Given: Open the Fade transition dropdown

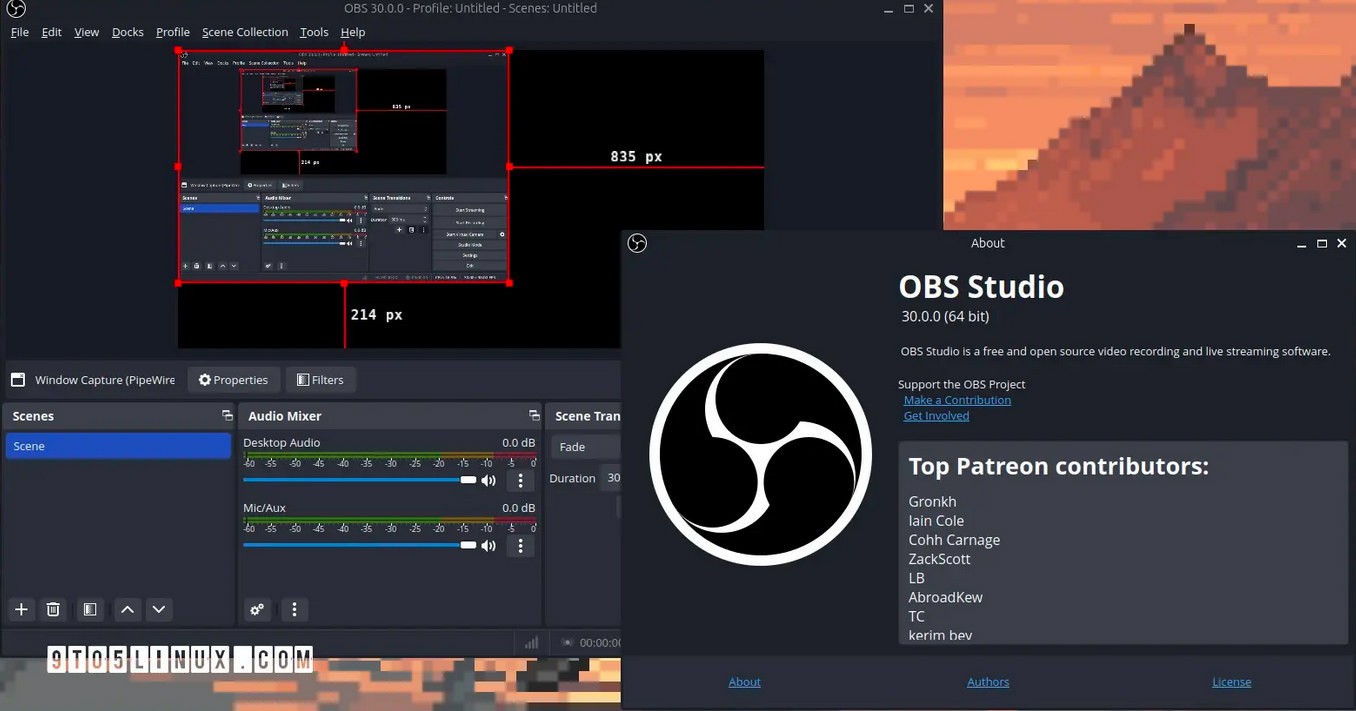Looking at the screenshot, I should point(585,447).
